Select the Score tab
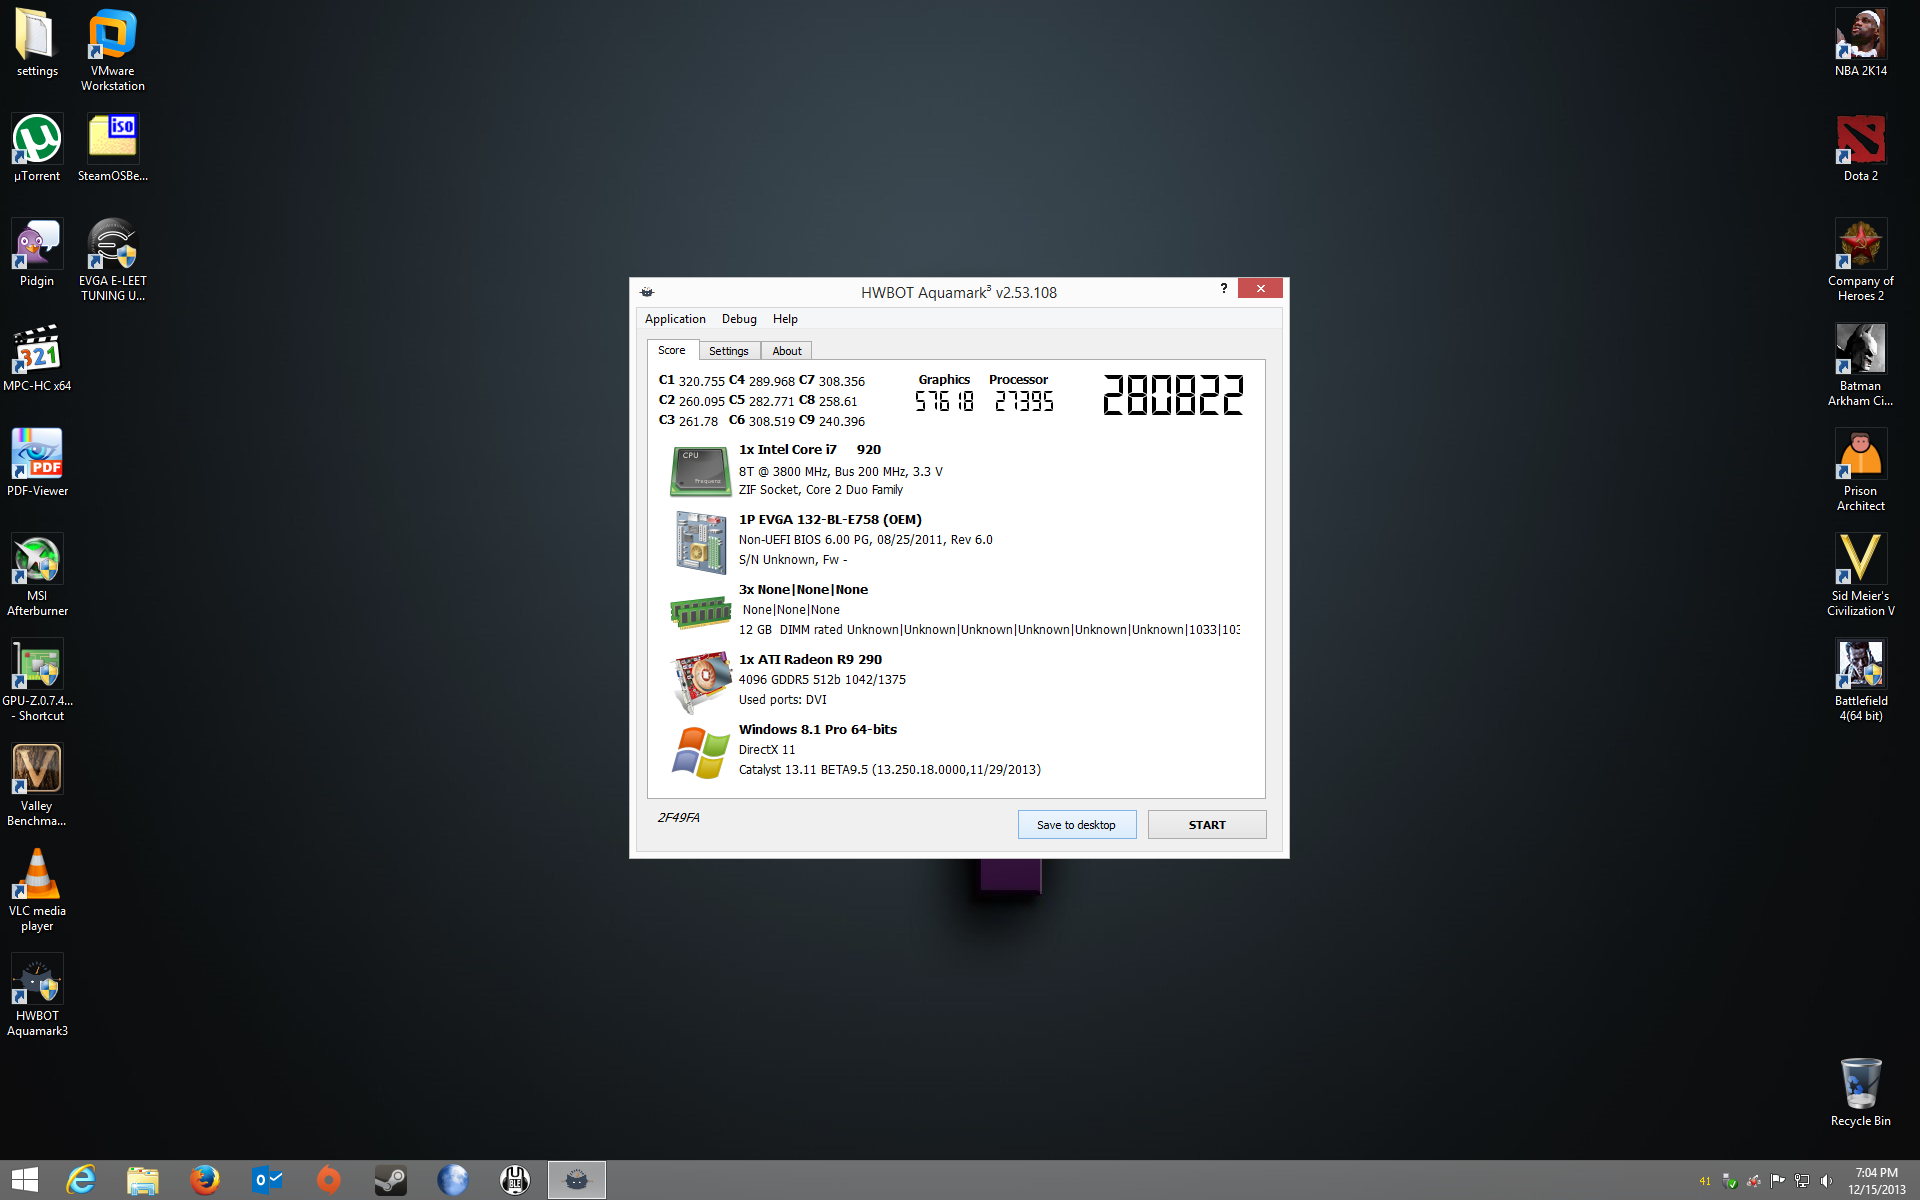 coord(672,350)
